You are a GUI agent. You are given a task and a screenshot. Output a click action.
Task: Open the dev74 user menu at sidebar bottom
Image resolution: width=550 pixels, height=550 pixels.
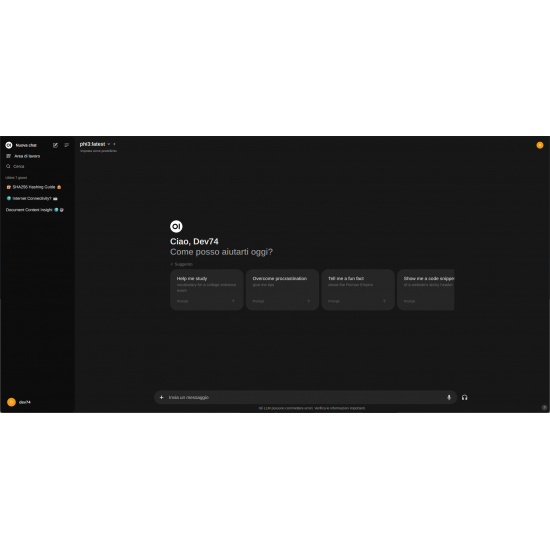(x=37, y=402)
